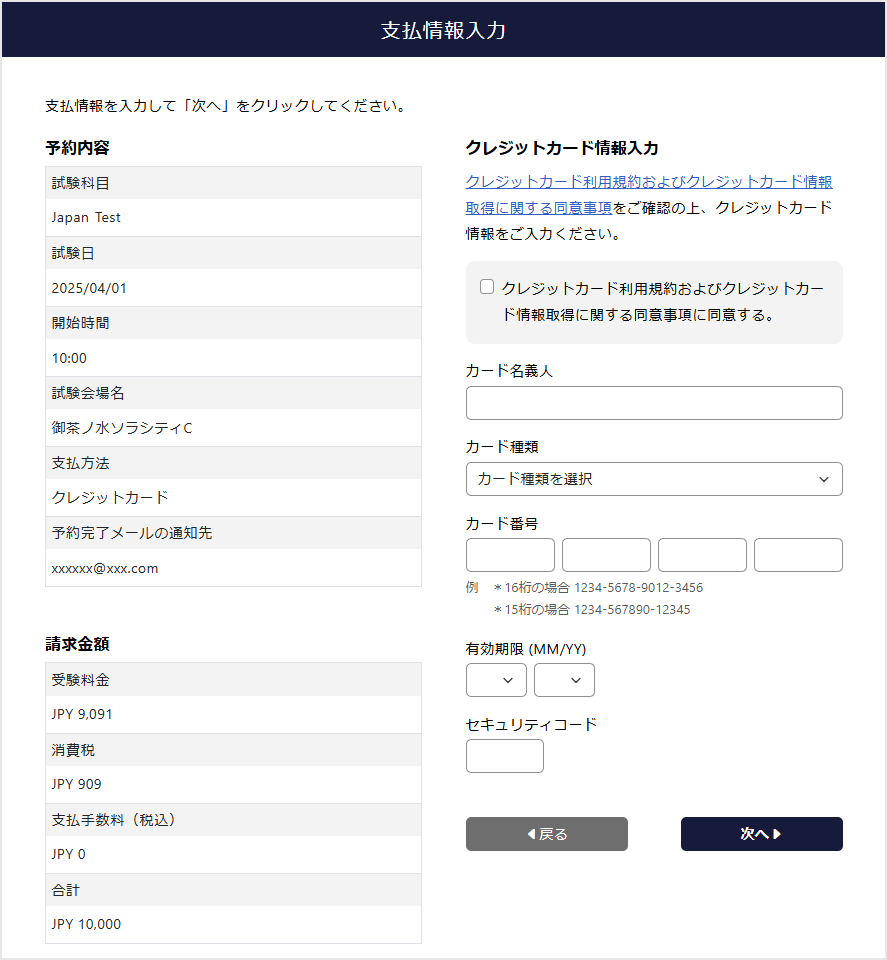Viewport: 887px width, 960px height.
Task: Click the first card number box
Action: coord(510,555)
